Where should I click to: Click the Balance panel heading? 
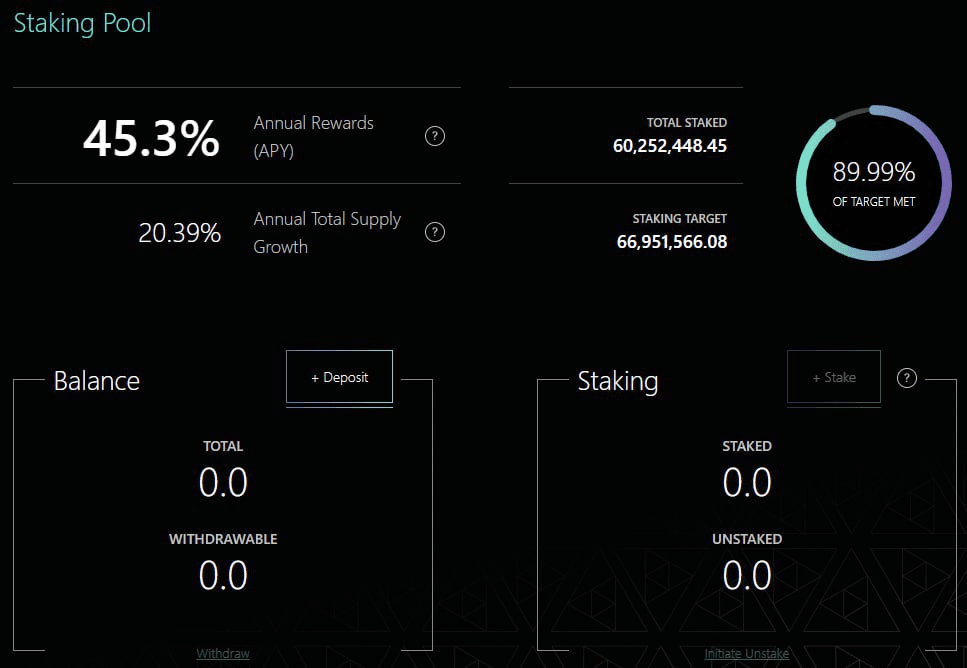coord(97,381)
